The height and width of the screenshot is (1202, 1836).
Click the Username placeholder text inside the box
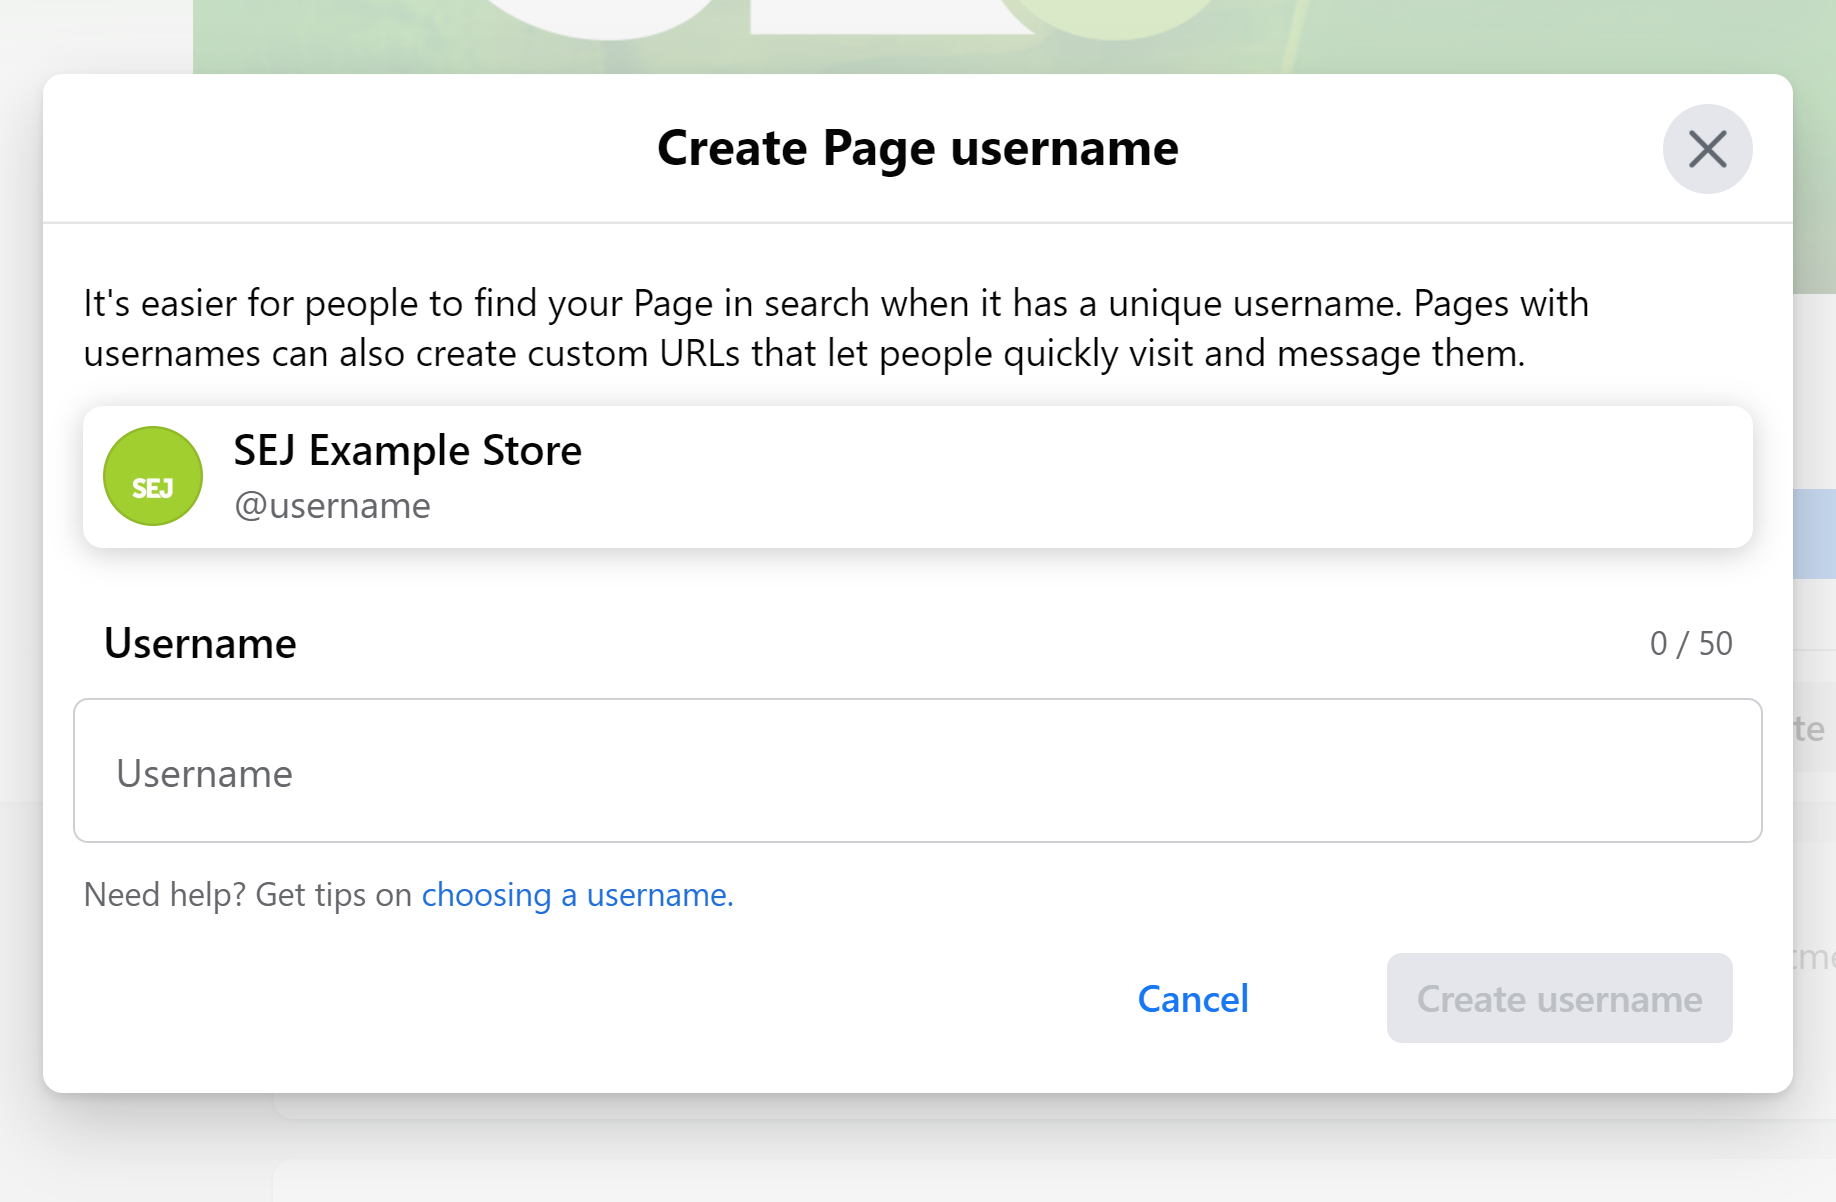[x=205, y=772]
